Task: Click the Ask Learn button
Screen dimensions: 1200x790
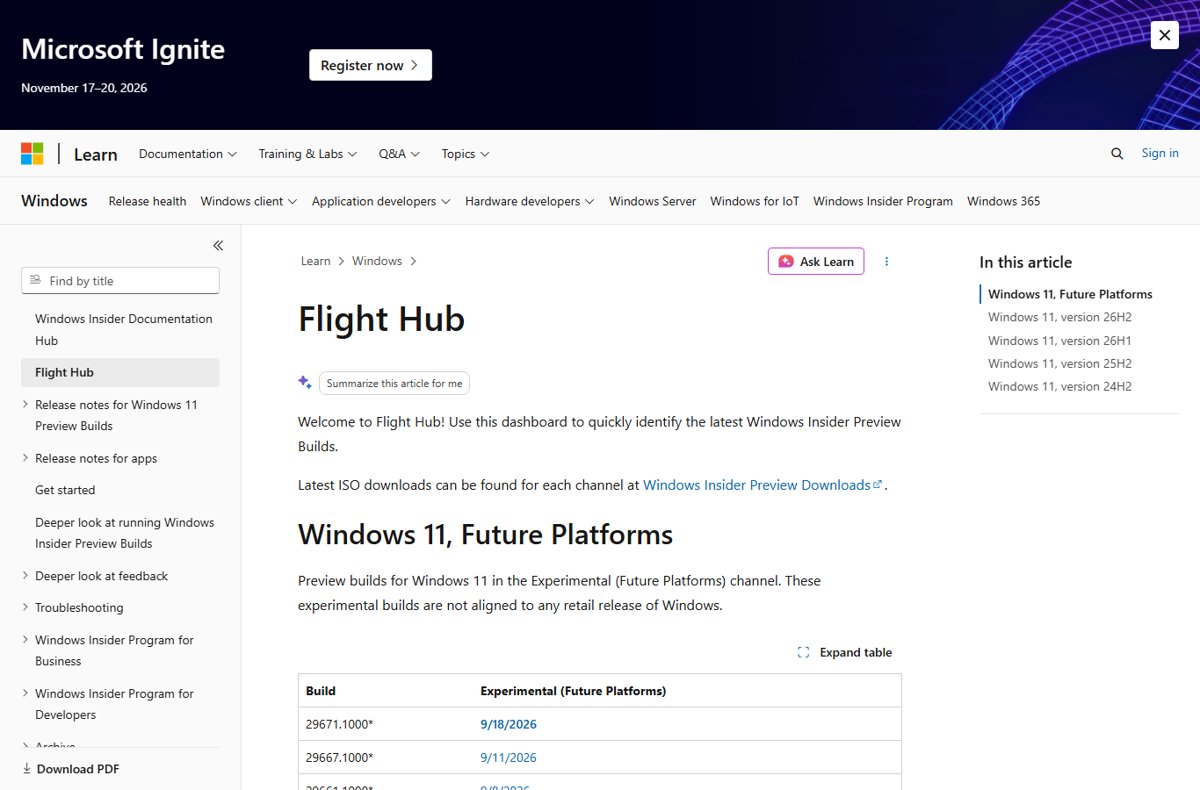Action: pos(816,261)
